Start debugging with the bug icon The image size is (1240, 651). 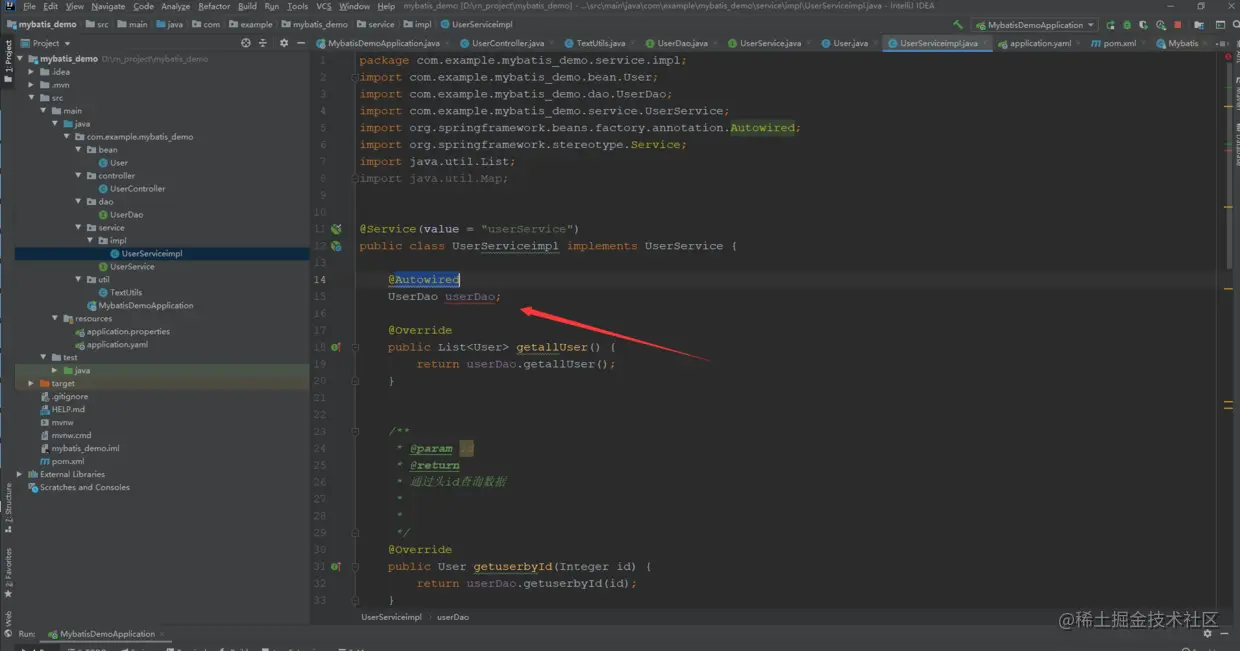1127,25
